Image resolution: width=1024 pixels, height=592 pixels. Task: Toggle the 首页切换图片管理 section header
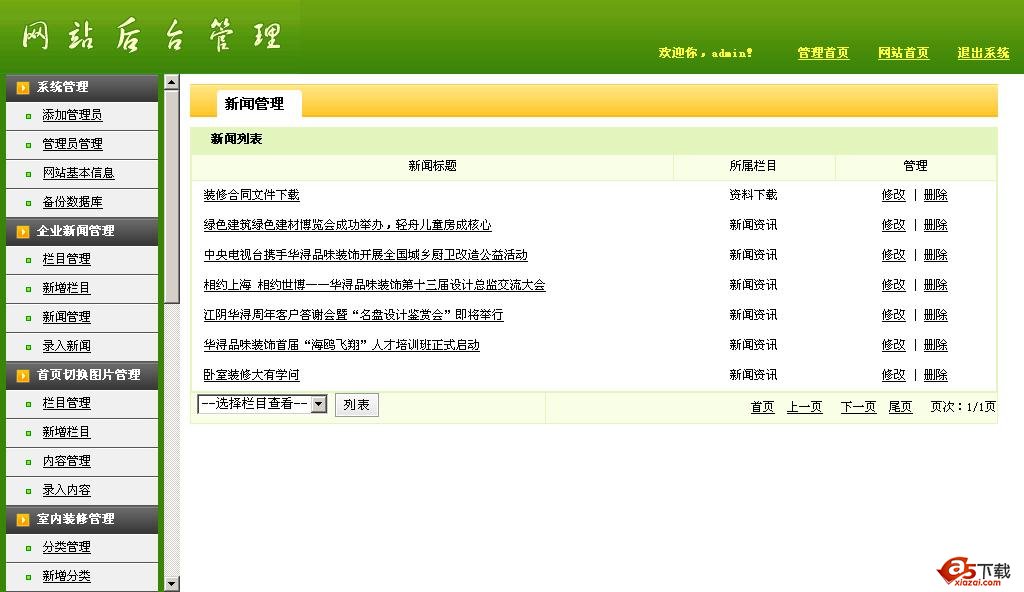click(82, 375)
